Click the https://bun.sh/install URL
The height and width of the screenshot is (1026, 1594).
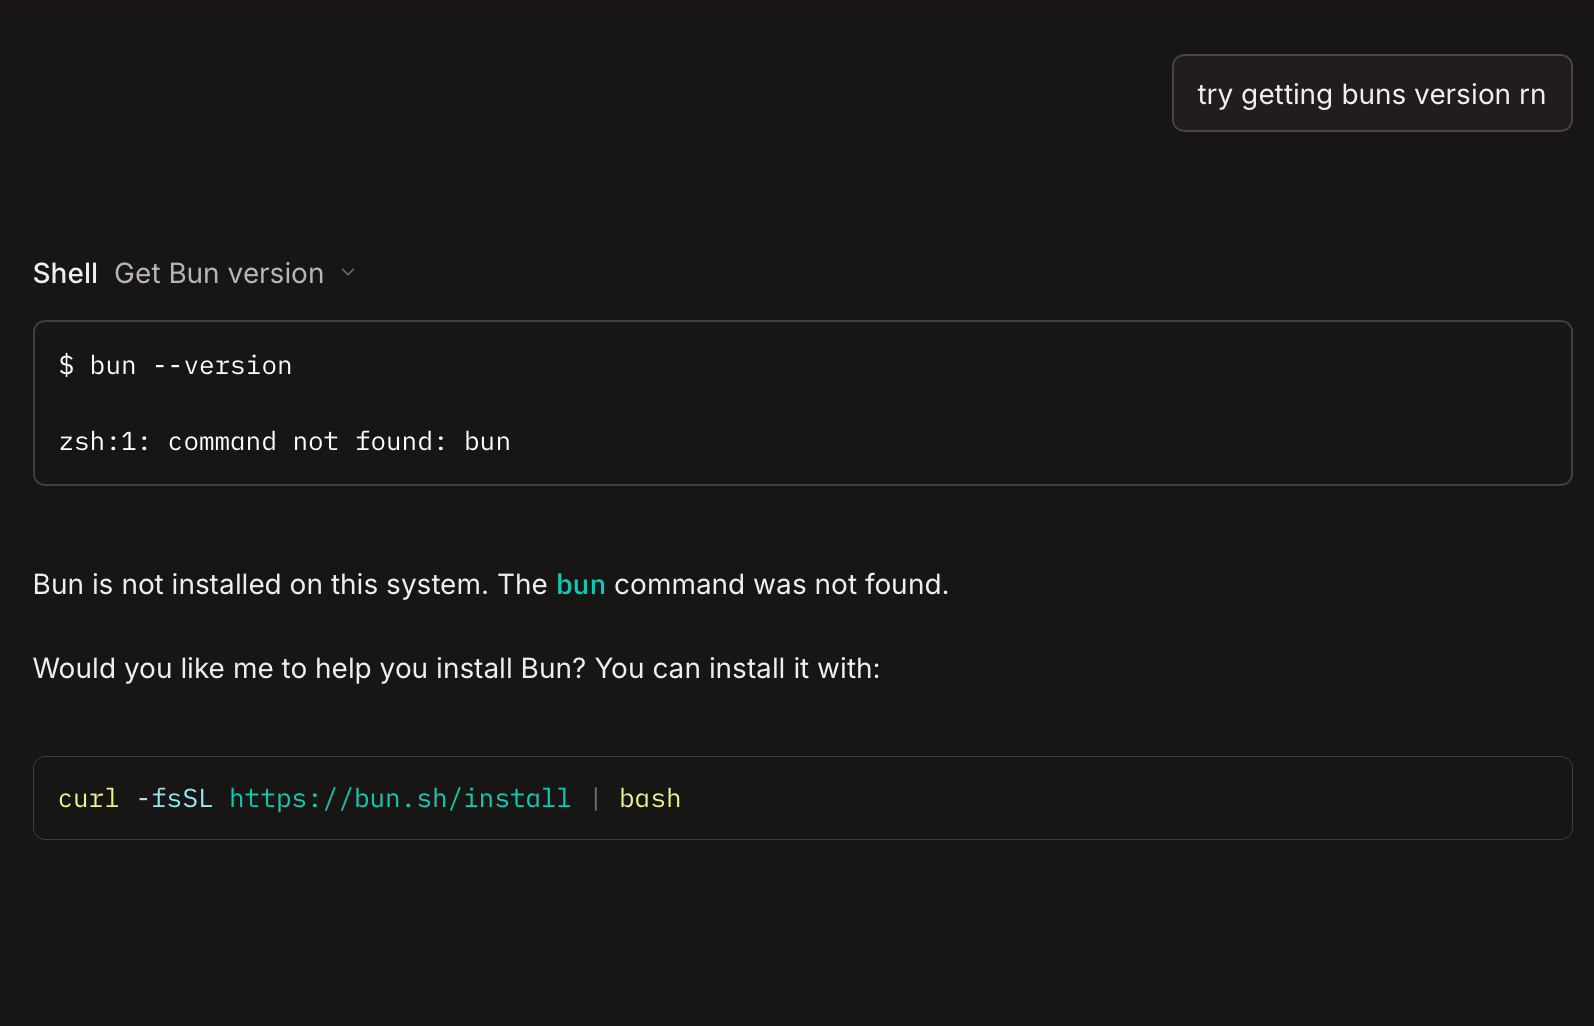pyautogui.click(x=400, y=798)
